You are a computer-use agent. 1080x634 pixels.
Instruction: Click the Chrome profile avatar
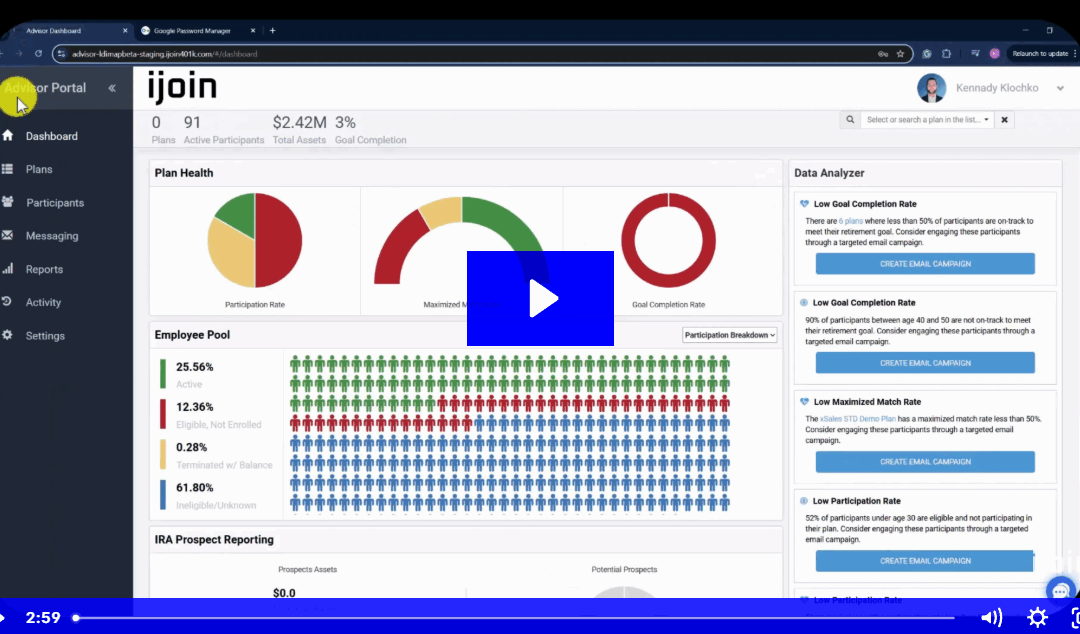pos(994,54)
